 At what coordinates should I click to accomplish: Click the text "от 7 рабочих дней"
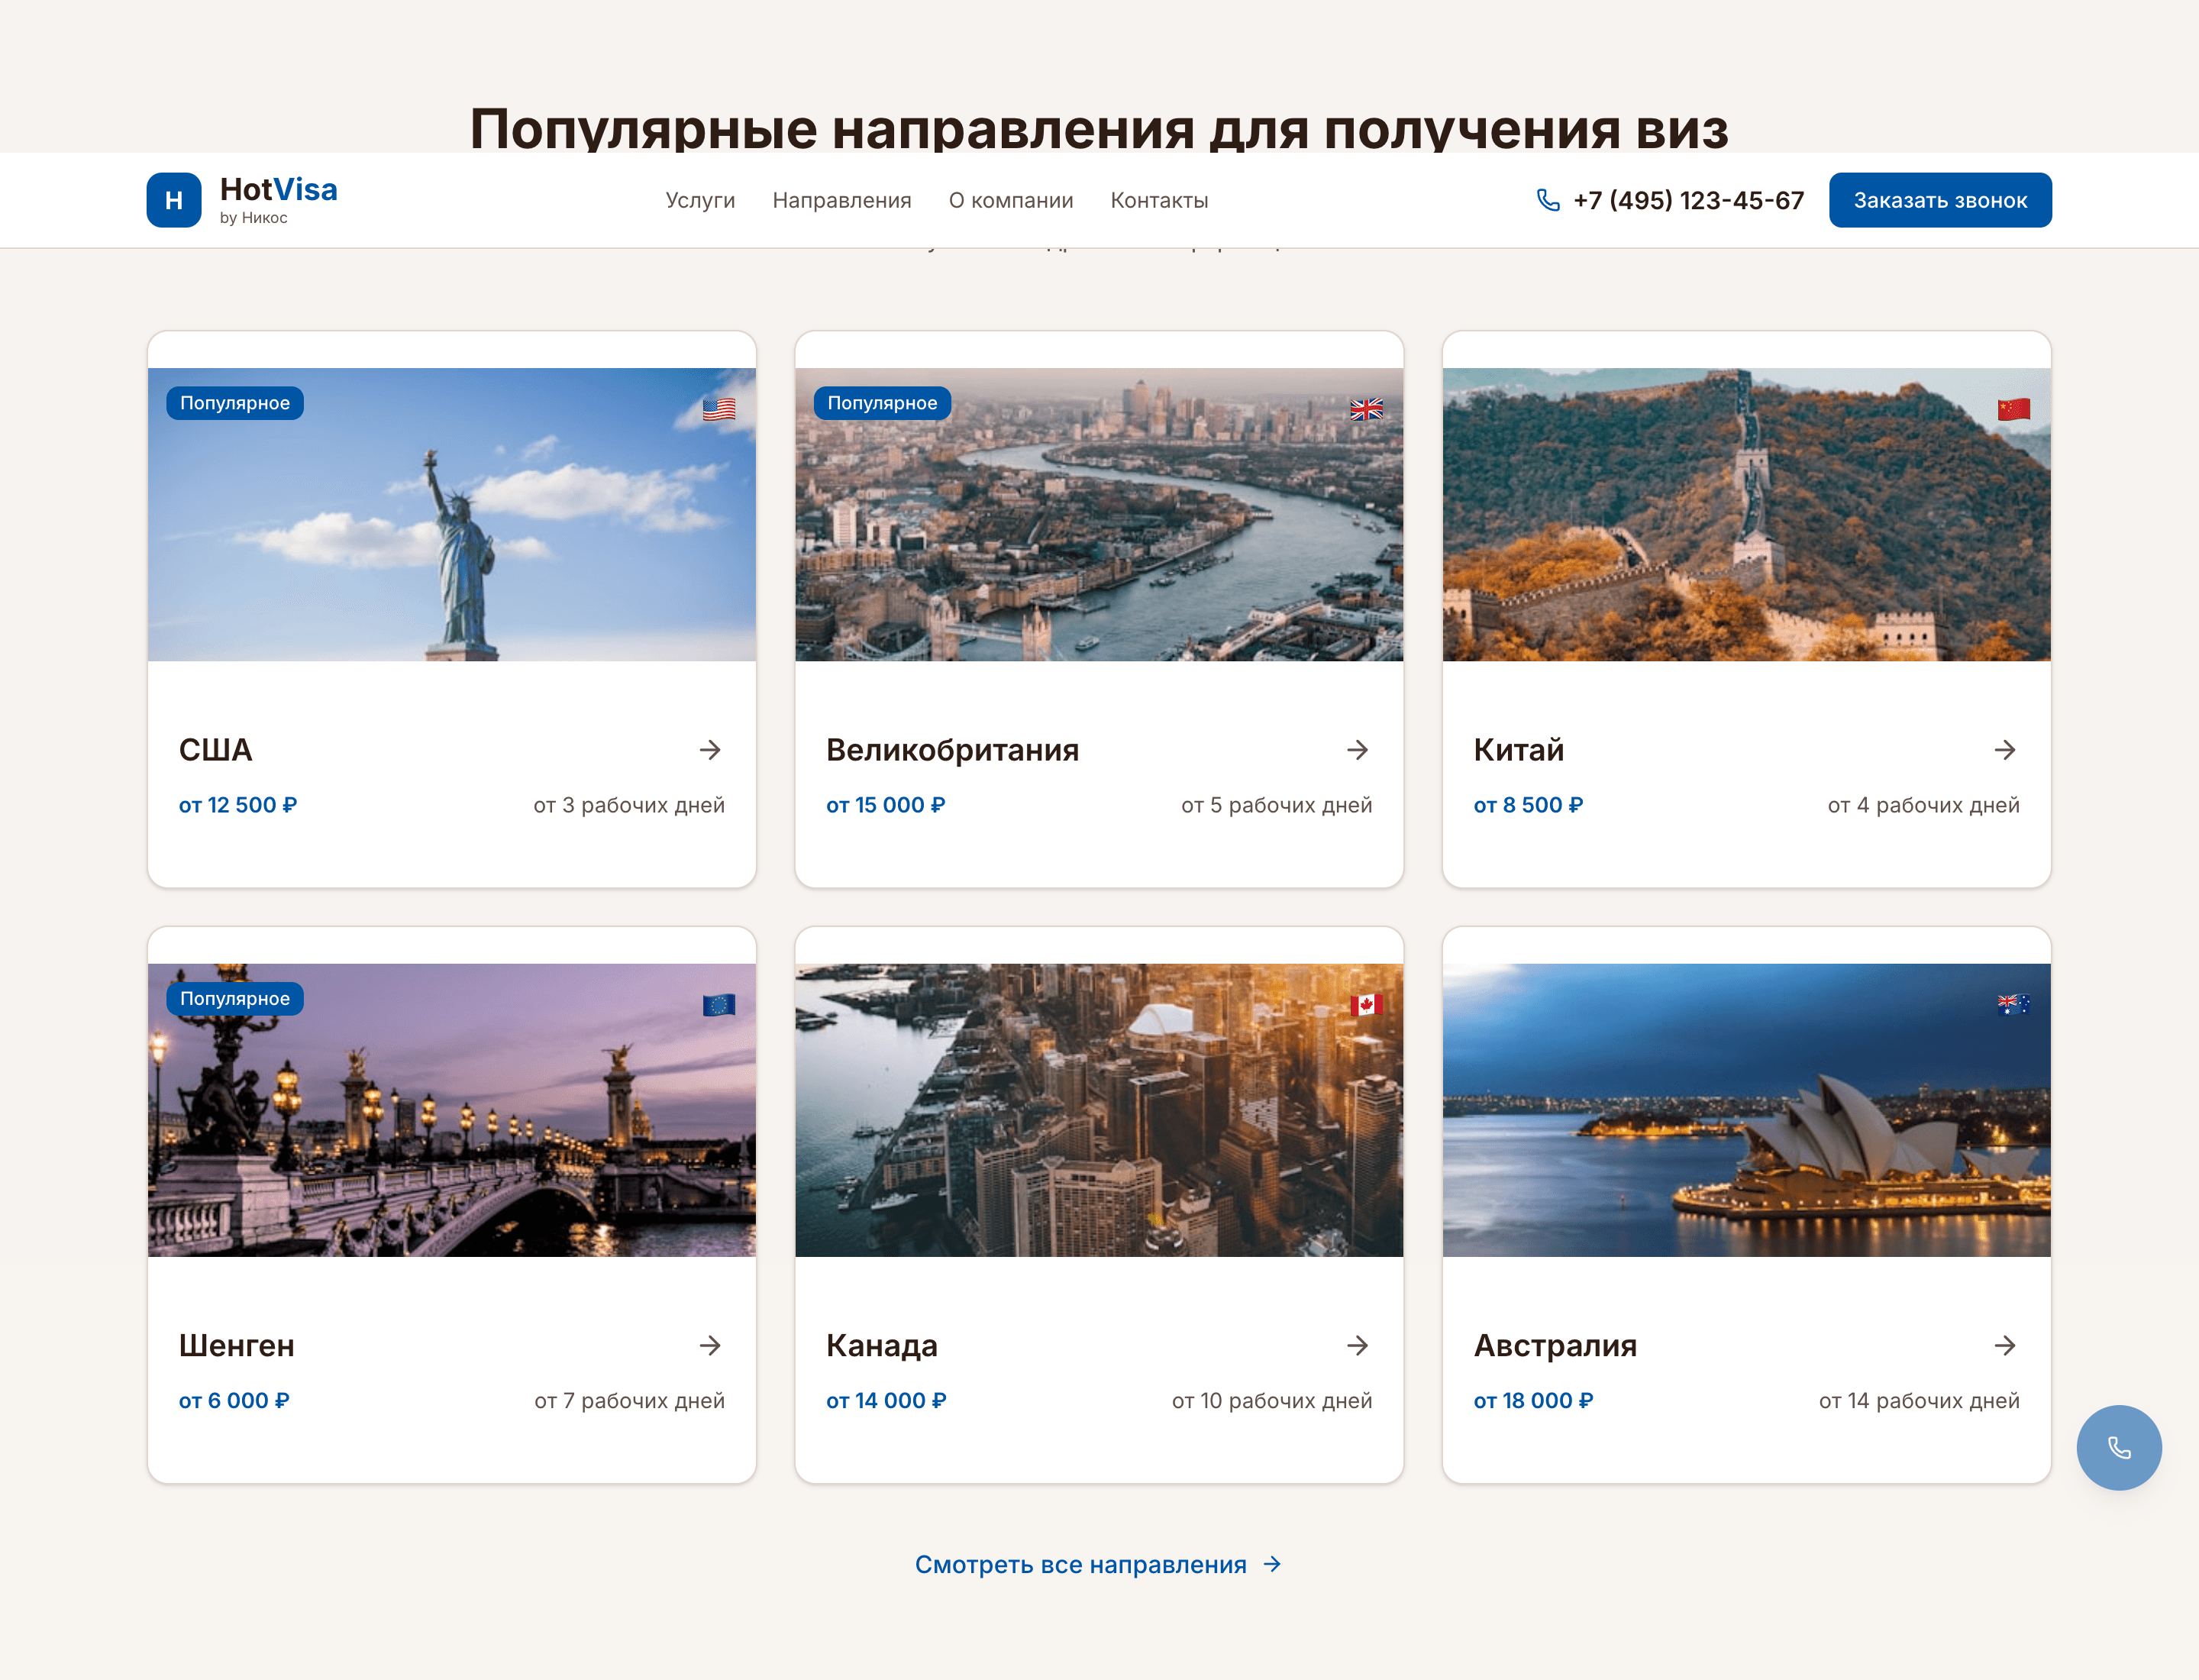point(629,1400)
